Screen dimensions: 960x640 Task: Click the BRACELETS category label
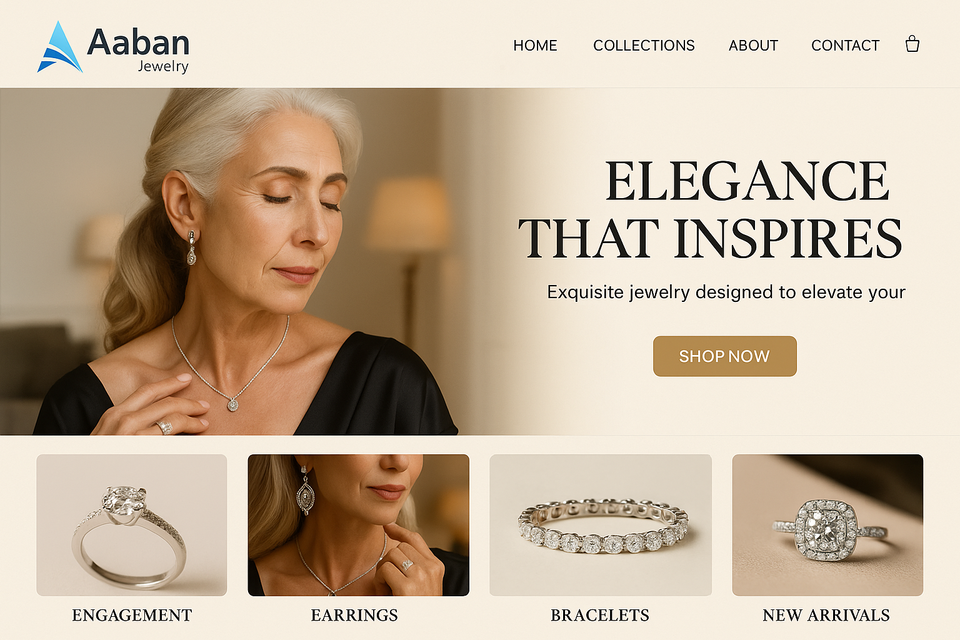click(600, 615)
